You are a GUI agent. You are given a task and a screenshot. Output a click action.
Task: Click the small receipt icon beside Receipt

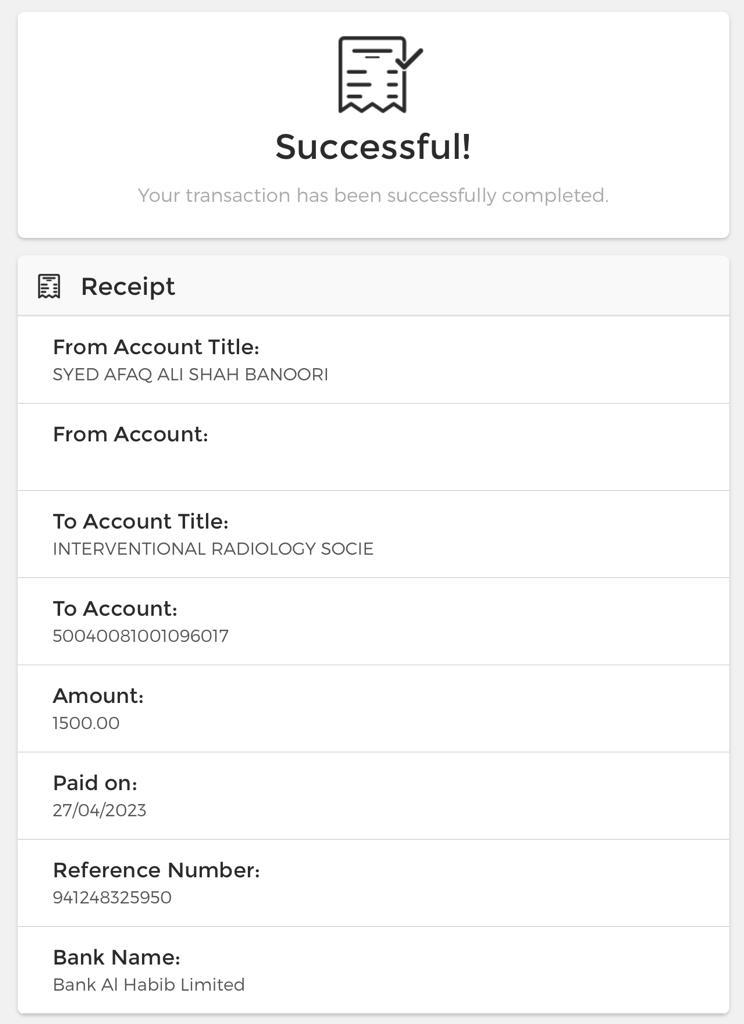click(49, 286)
